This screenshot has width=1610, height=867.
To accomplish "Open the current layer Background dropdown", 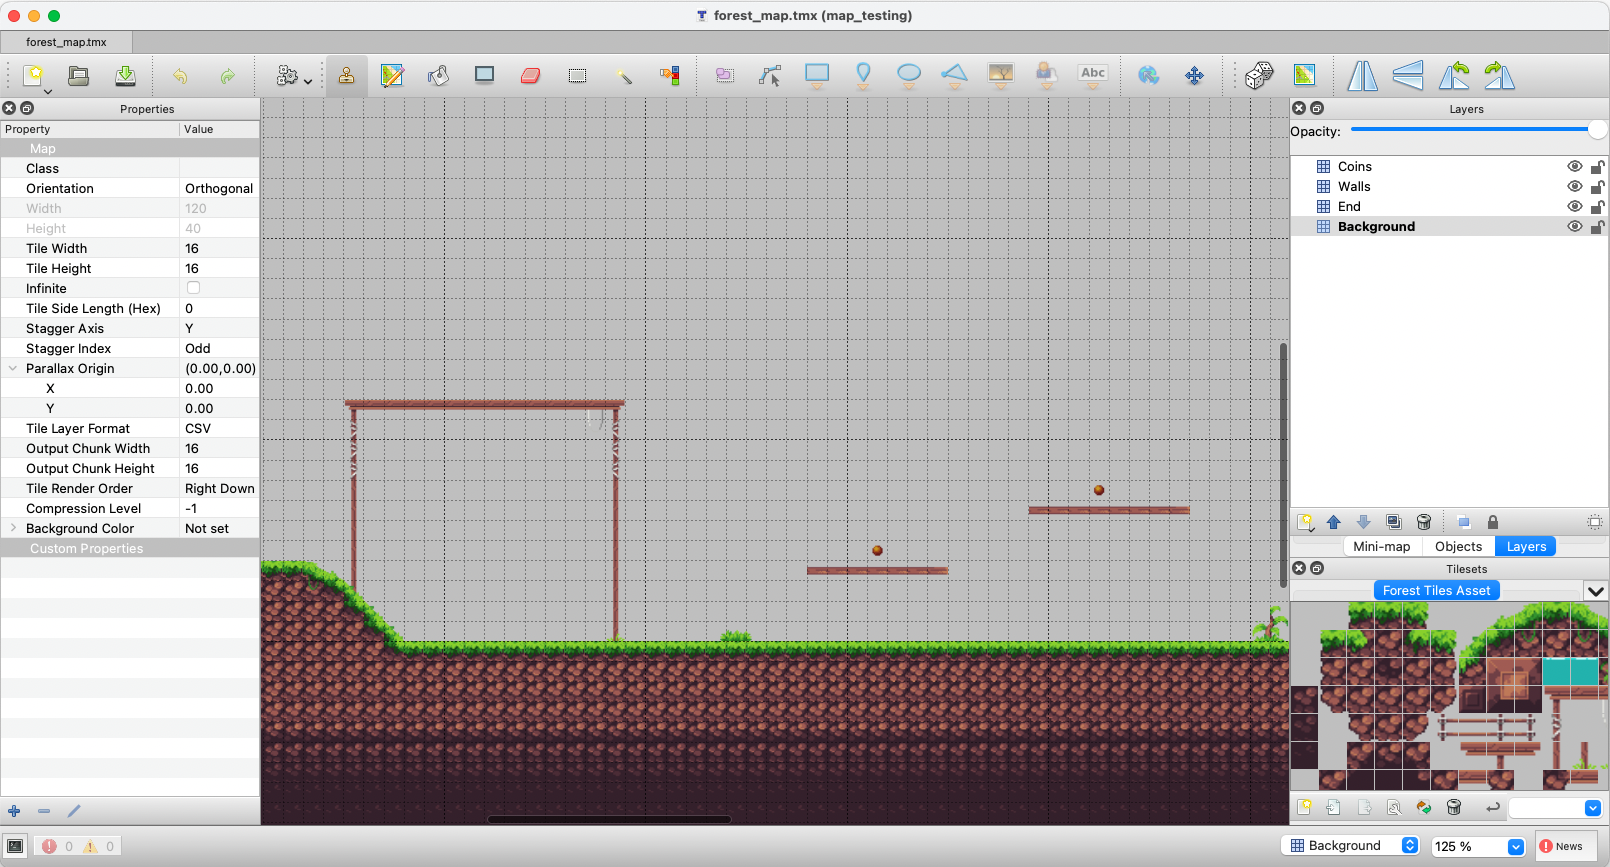I will (x=1409, y=846).
